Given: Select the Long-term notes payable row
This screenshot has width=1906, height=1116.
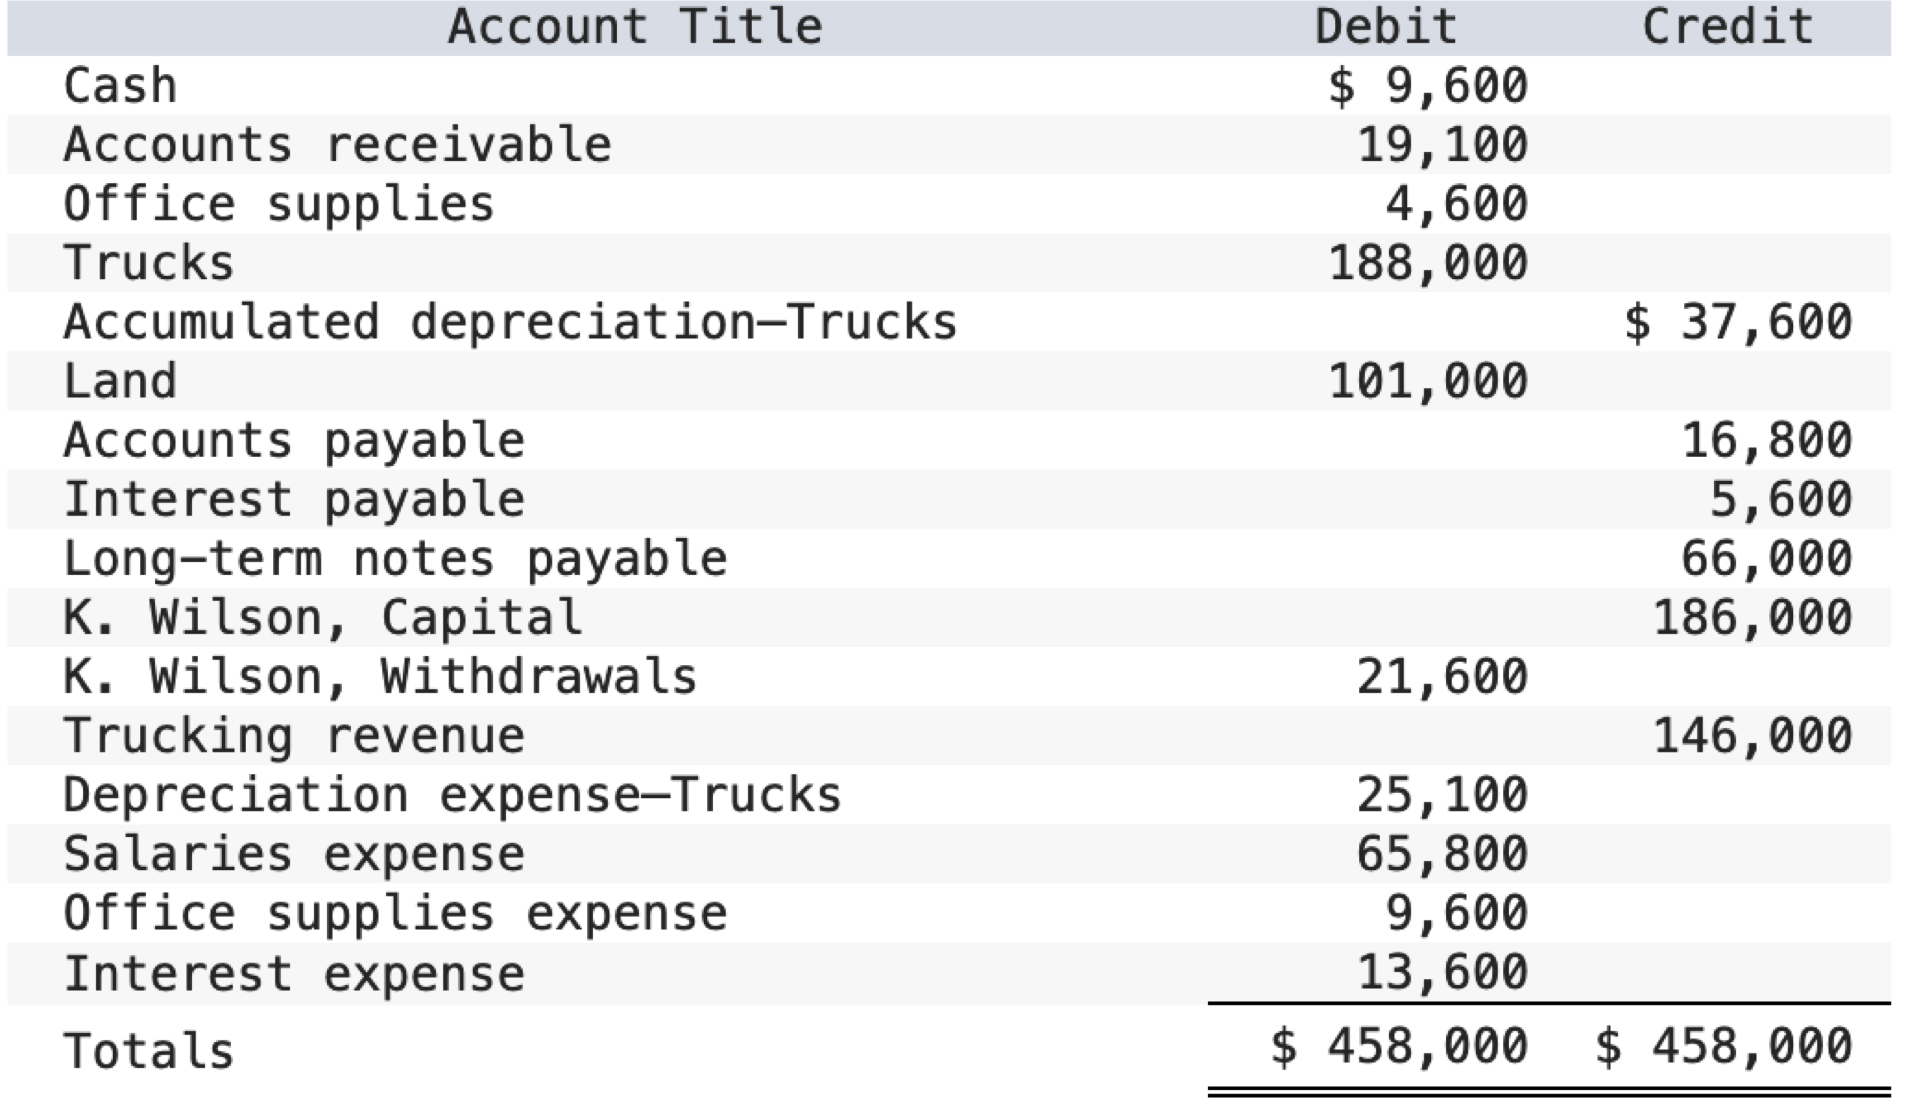Looking at the screenshot, I should pos(395,557).
